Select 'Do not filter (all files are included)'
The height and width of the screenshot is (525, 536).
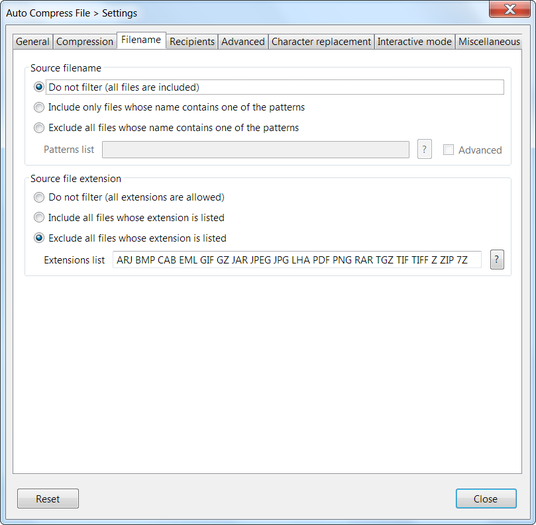coord(39,87)
